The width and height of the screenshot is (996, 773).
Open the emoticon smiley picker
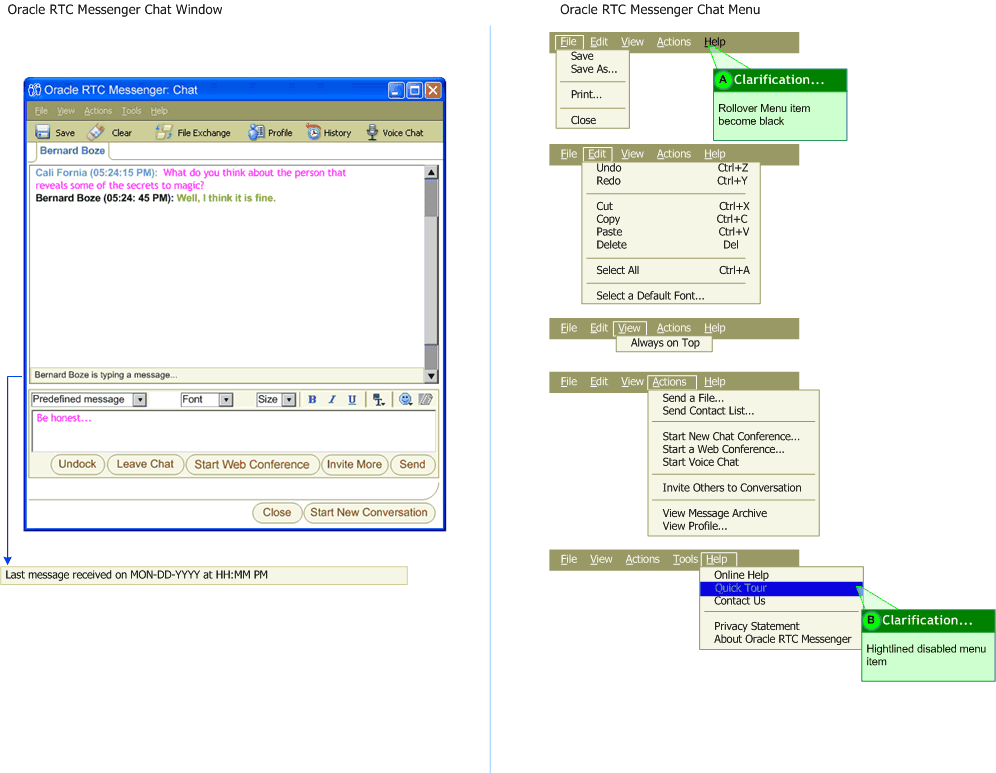[406, 399]
